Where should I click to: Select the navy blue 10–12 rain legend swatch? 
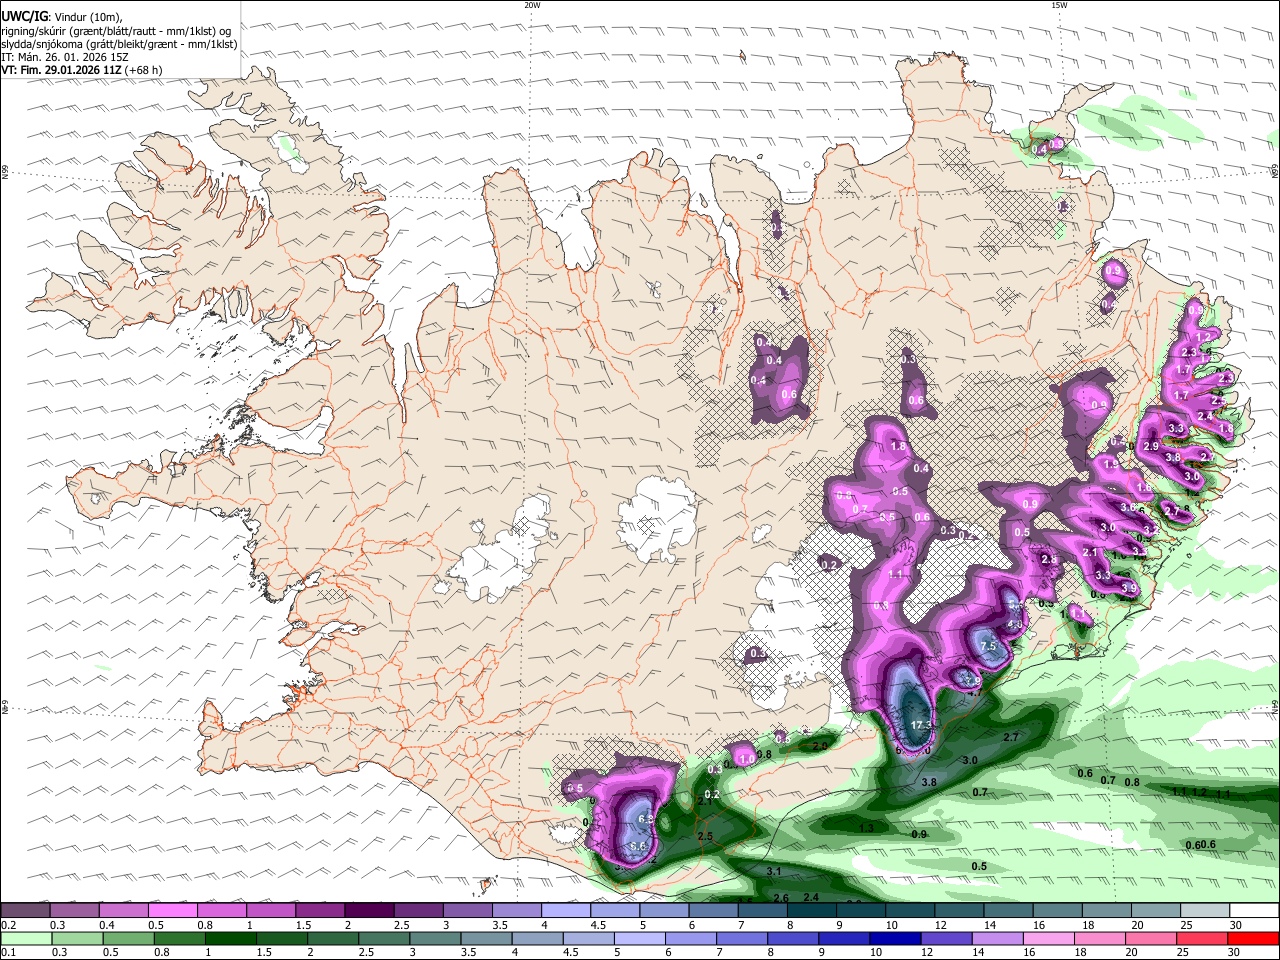[x=894, y=938]
